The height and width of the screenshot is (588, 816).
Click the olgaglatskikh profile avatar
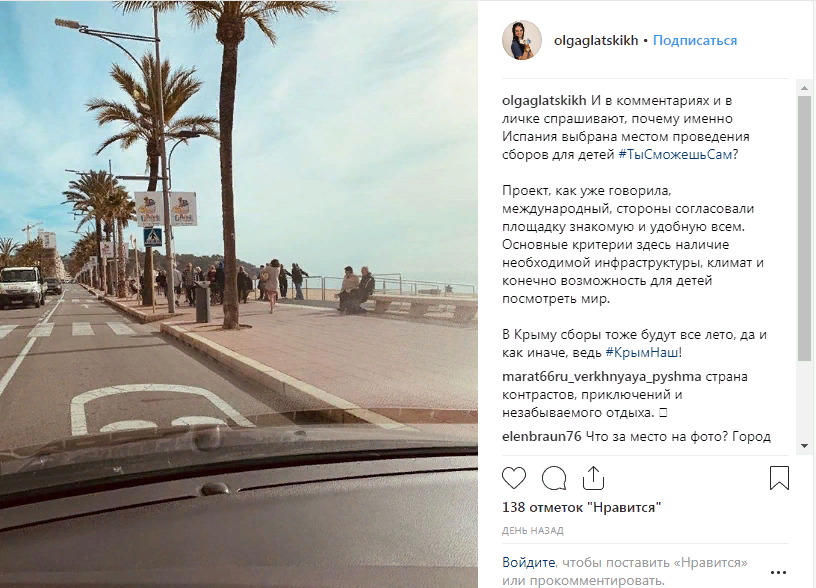click(x=521, y=40)
